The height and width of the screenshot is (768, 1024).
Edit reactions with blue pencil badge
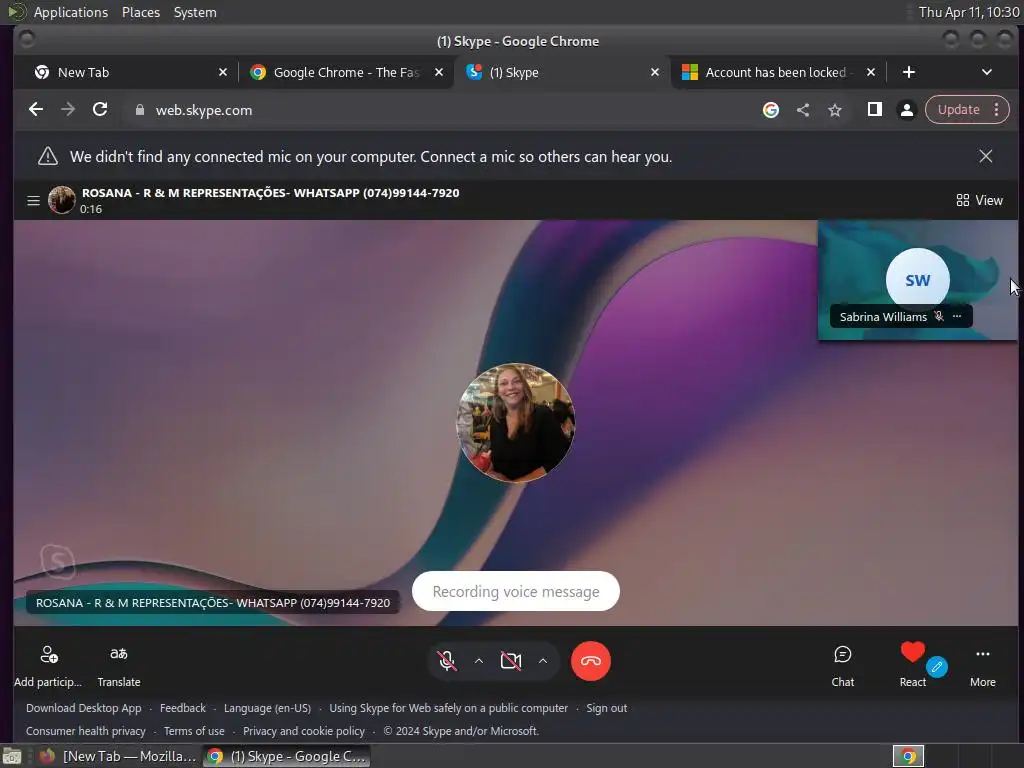[x=937, y=667]
